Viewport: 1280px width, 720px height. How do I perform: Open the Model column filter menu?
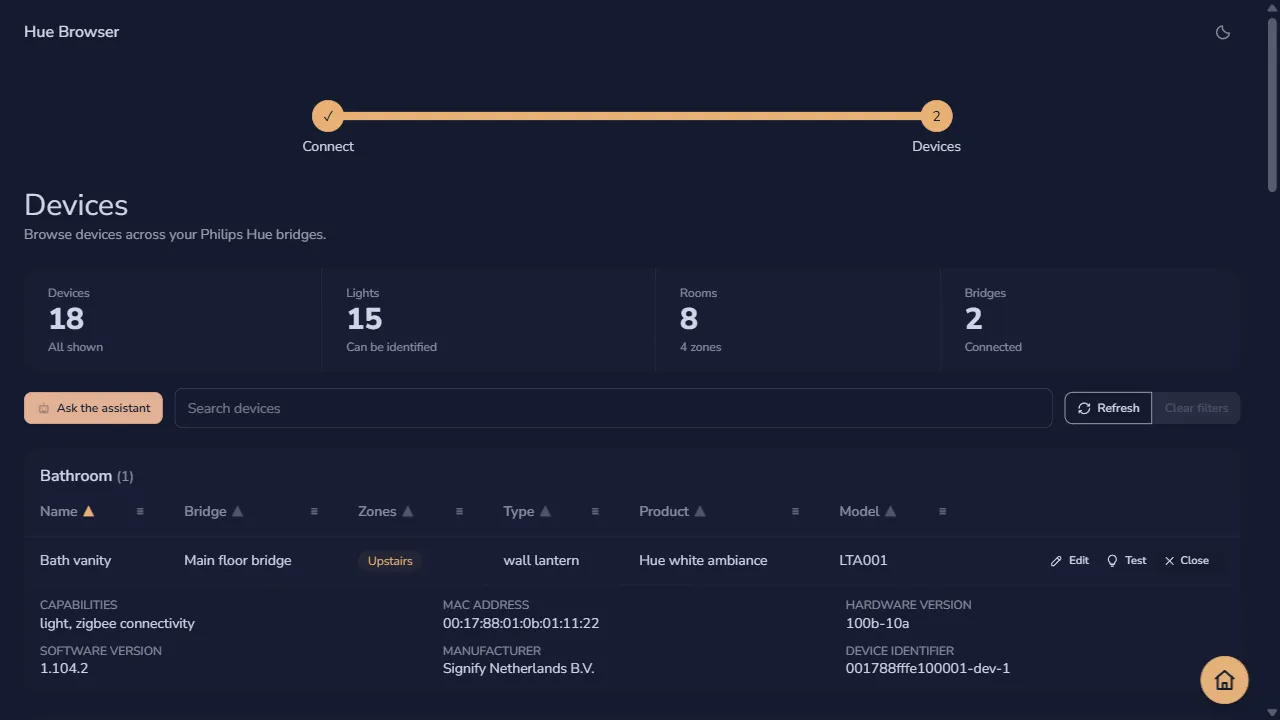(942, 511)
